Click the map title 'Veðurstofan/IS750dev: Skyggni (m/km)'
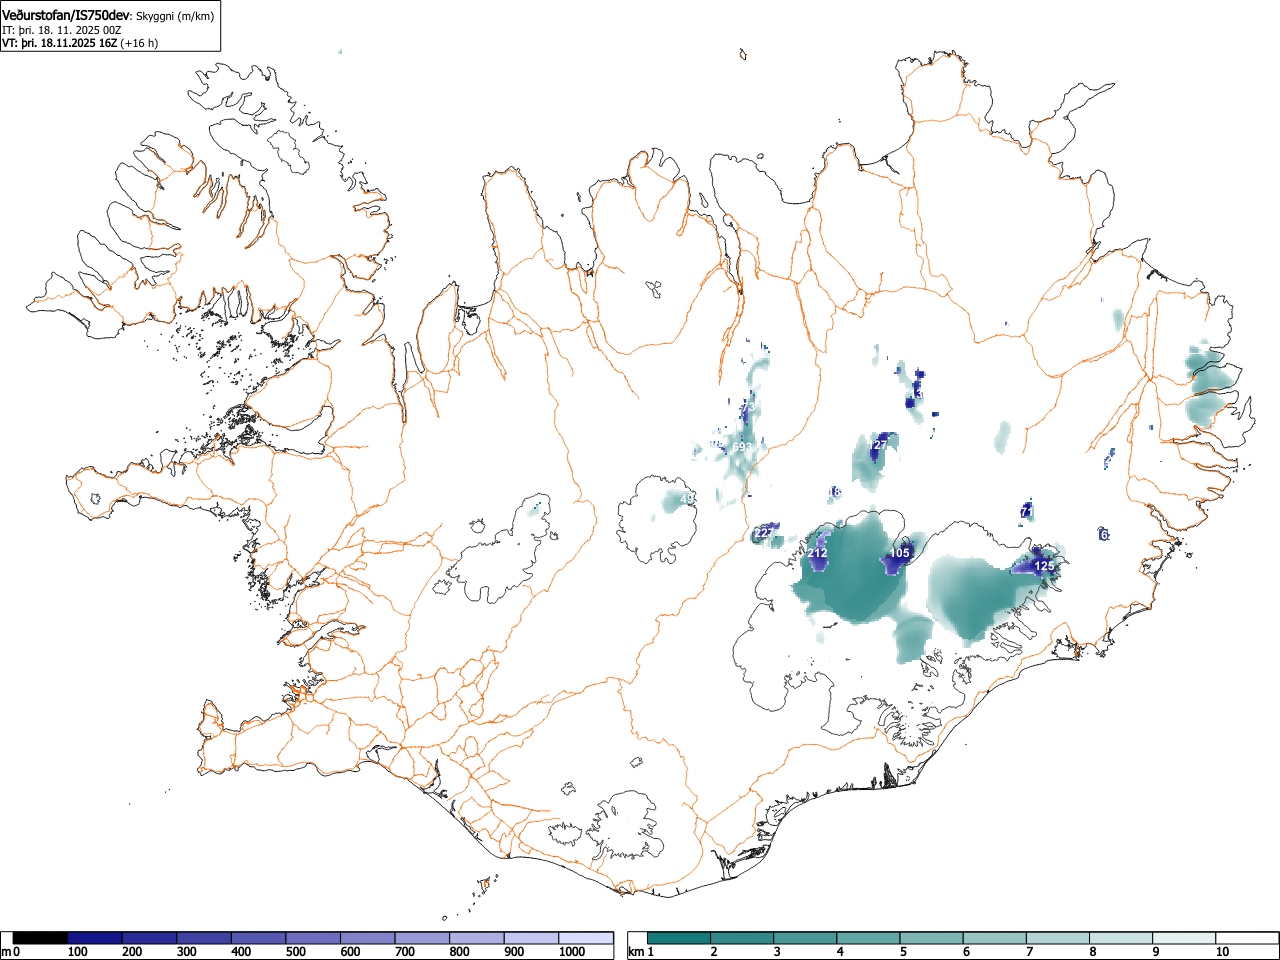 pos(107,16)
